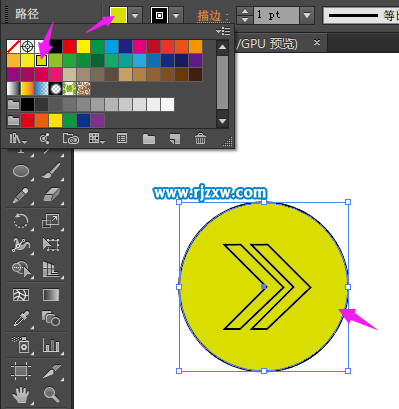Open the Show Swatch Kinds menu
The image size is (399, 409).
pos(97,138)
